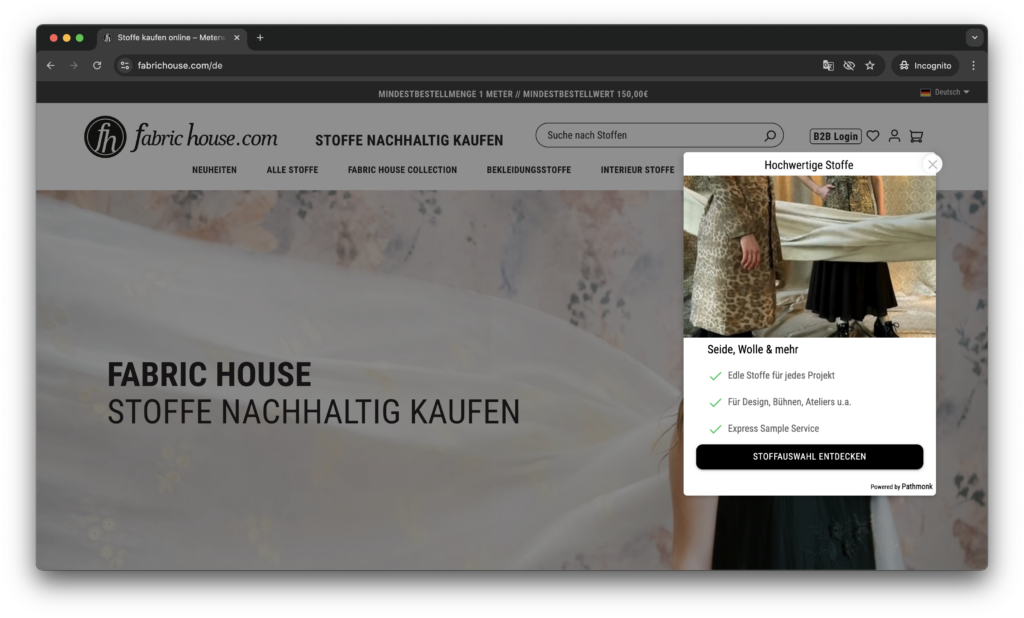This screenshot has height=618, width=1024.
Task: Open the tab search chevron
Action: click(974, 38)
